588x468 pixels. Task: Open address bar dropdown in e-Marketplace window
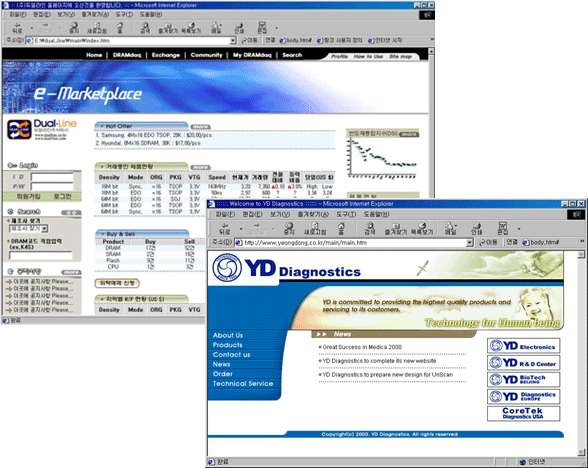(x=233, y=40)
